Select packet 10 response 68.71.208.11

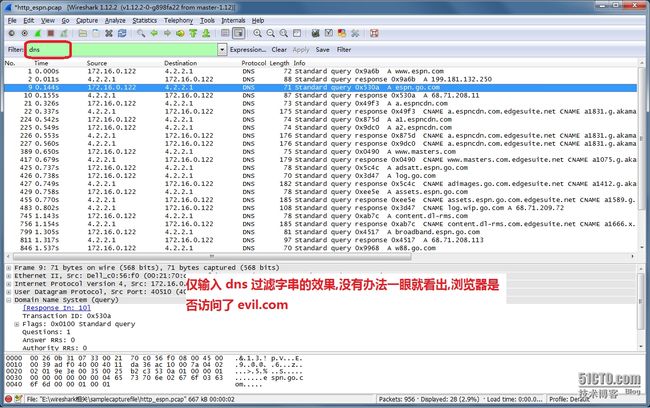tap(320, 95)
